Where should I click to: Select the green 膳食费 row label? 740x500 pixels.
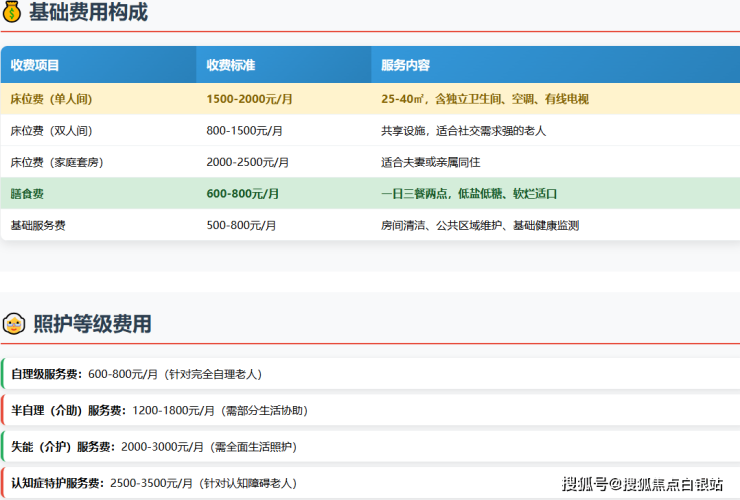pyautogui.click(x=27, y=194)
